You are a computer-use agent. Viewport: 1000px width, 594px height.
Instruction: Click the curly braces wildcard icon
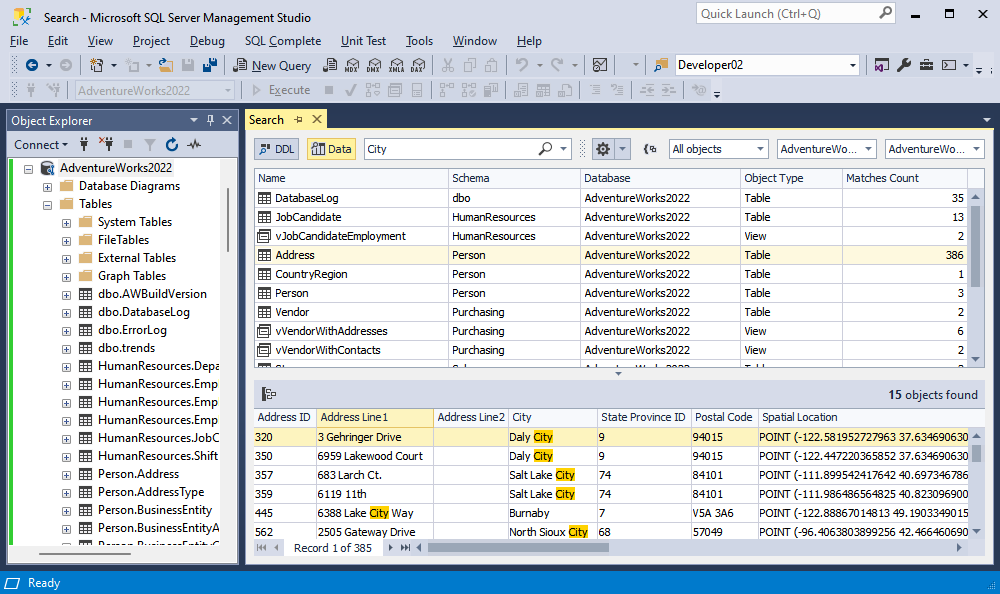click(x=650, y=149)
